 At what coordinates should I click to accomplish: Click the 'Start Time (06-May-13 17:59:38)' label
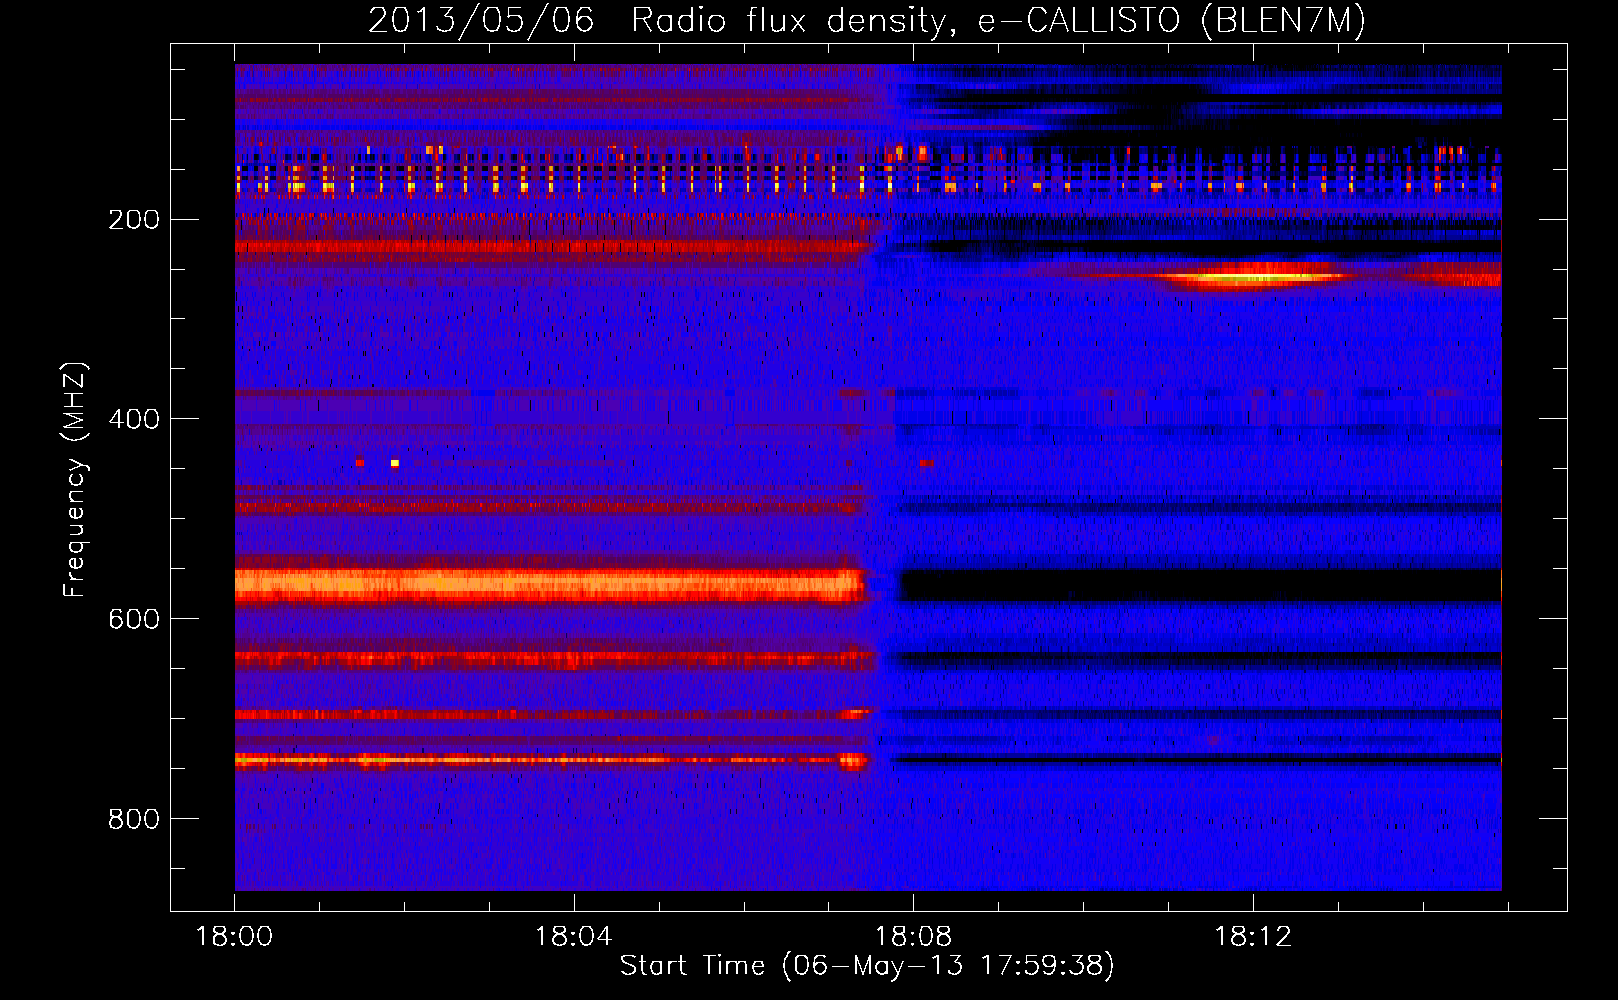point(867,965)
